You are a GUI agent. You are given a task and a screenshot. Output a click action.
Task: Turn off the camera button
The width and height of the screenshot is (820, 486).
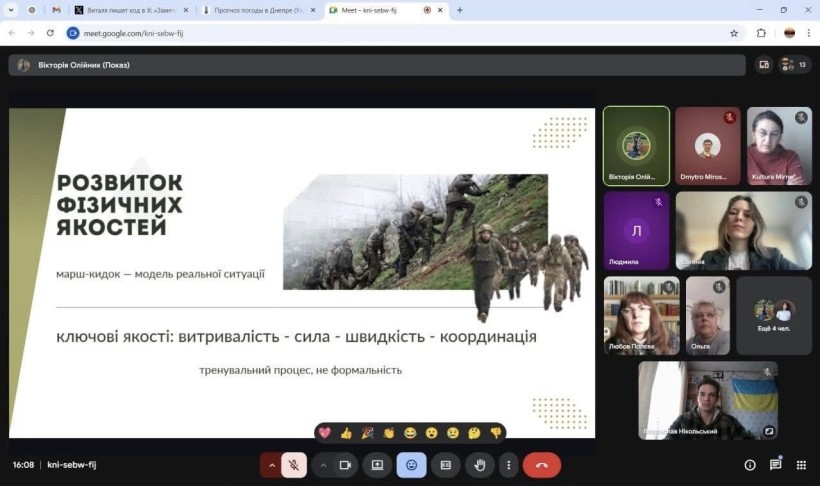click(x=345, y=465)
